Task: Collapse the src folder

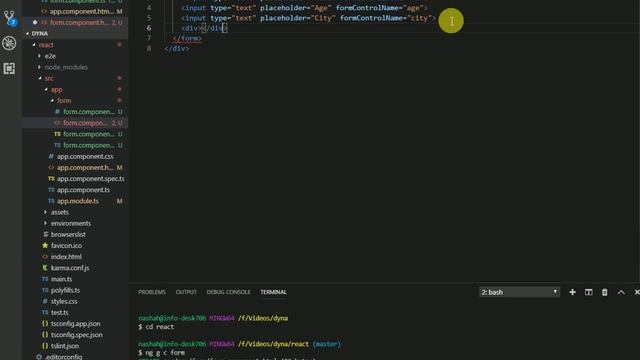Action: pyautogui.click(x=49, y=78)
